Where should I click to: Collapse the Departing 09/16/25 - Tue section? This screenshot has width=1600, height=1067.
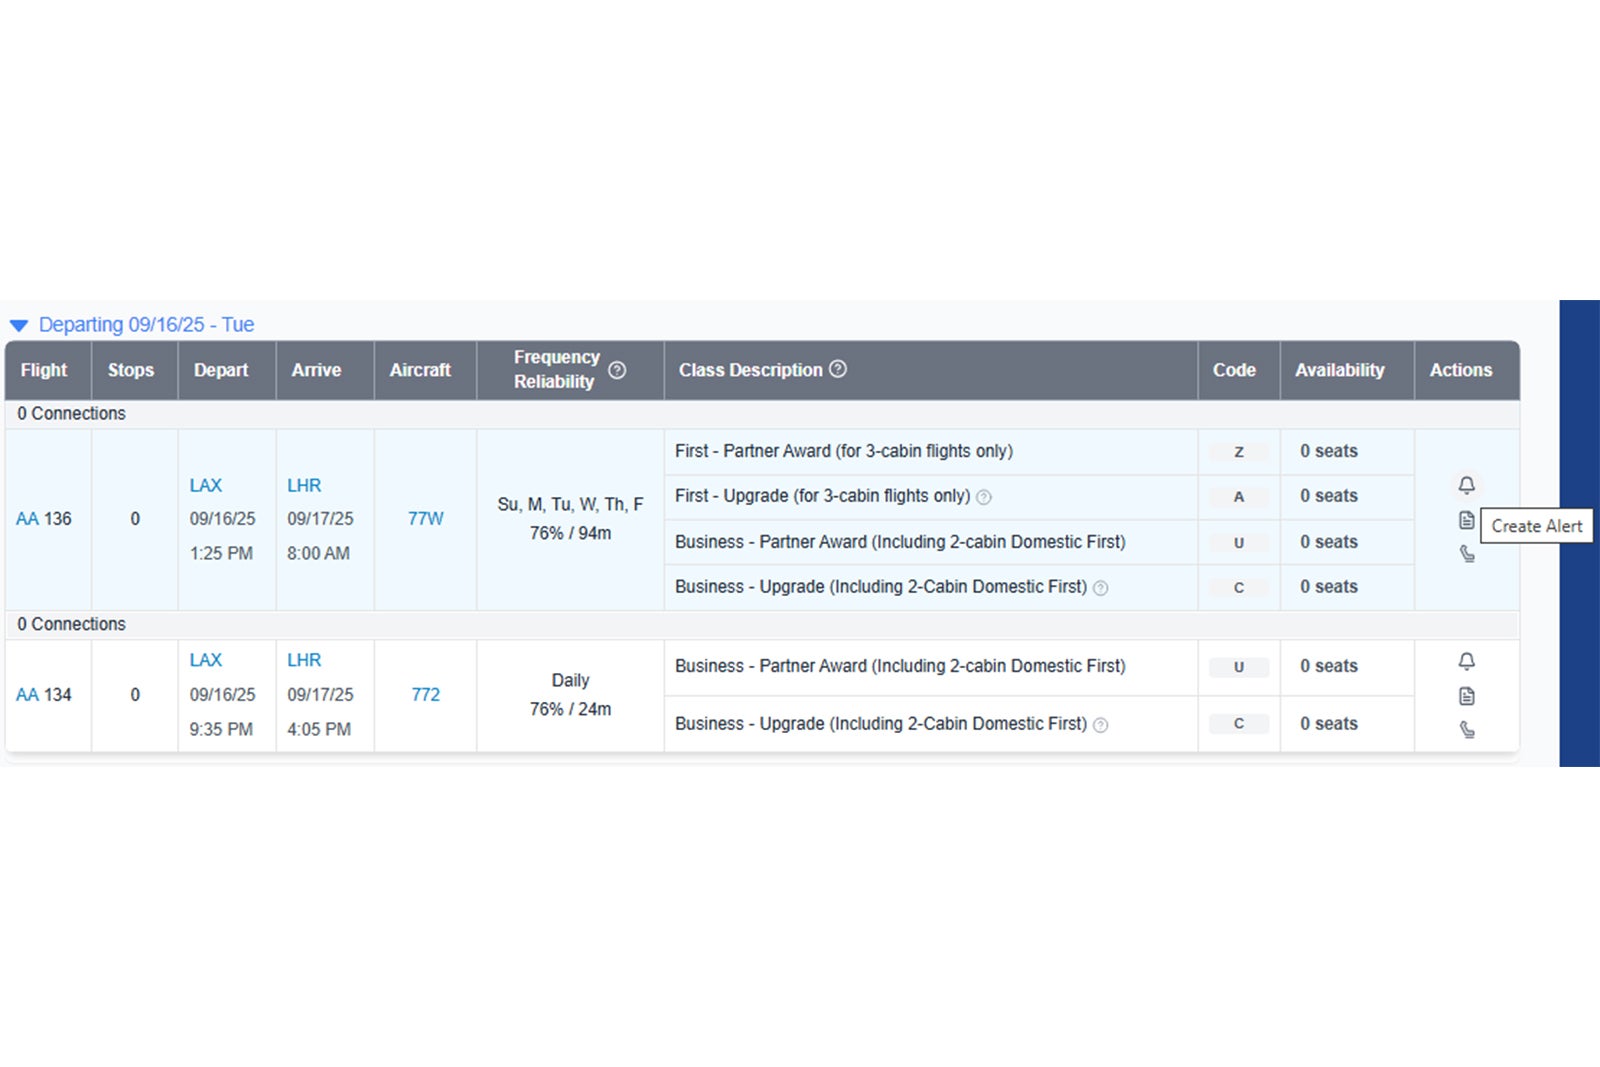click(x=19, y=325)
